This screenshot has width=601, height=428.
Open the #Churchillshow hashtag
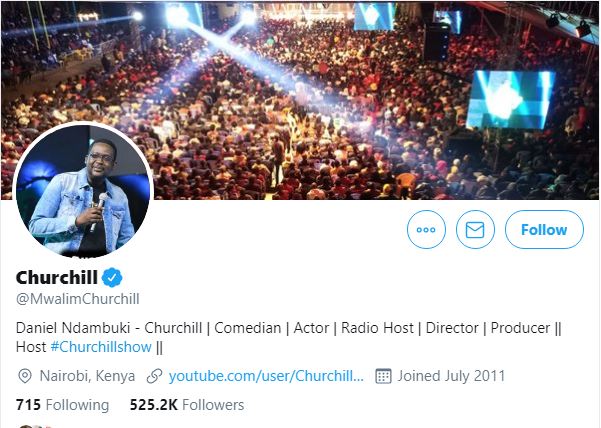click(x=100, y=347)
